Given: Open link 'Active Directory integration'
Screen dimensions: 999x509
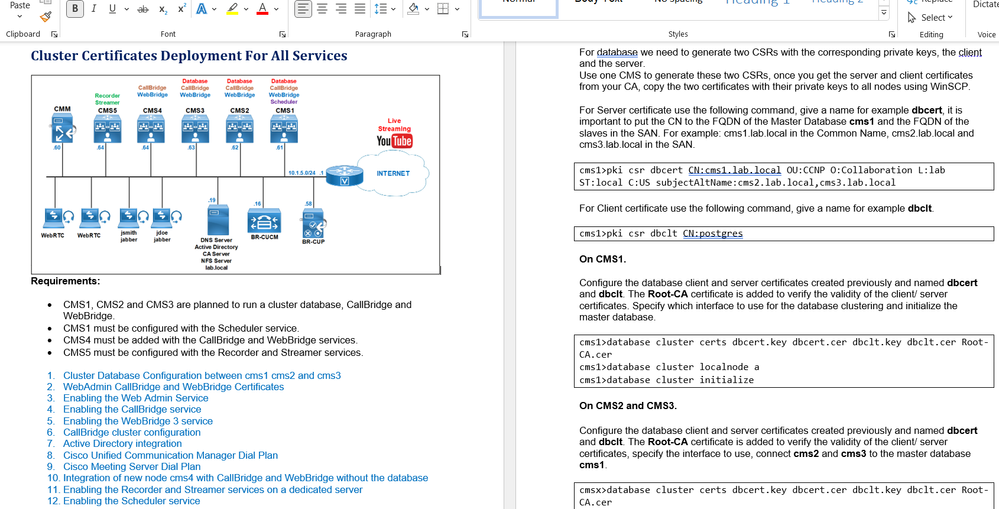Looking at the screenshot, I should (x=122, y=443).
